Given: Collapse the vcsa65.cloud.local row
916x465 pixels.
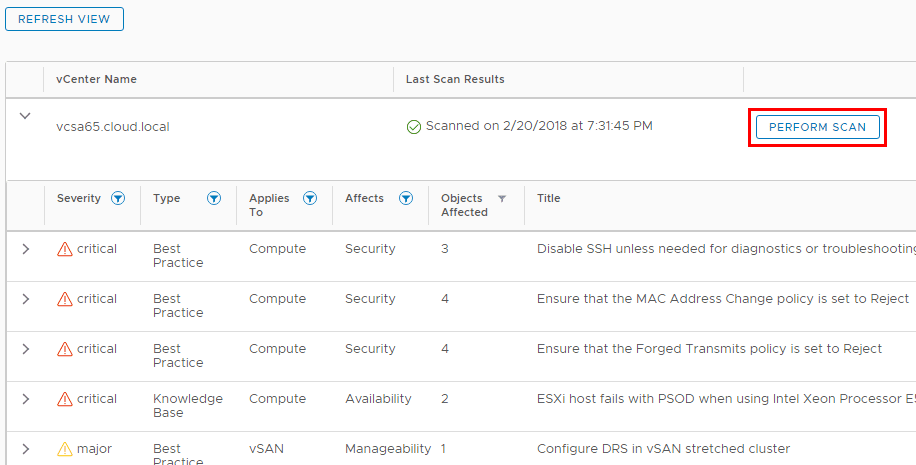Looking at the screenshot, I should 26,116.
